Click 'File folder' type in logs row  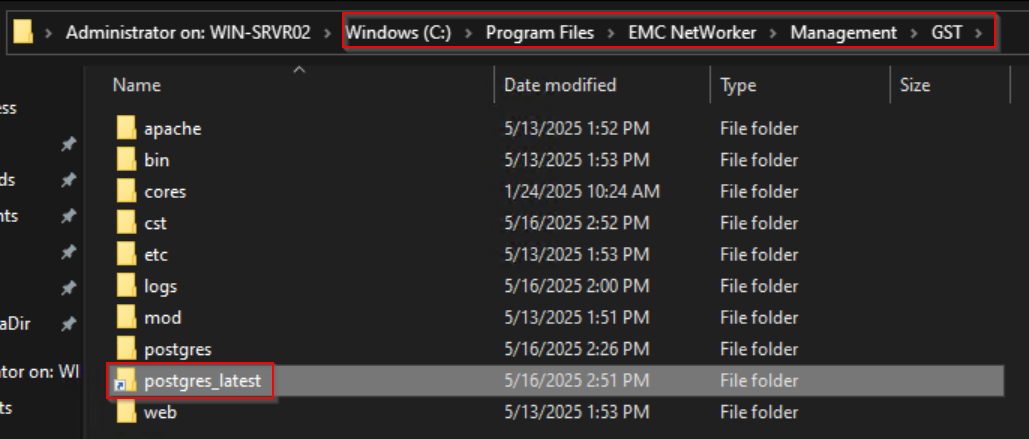(x=759, y=286)
